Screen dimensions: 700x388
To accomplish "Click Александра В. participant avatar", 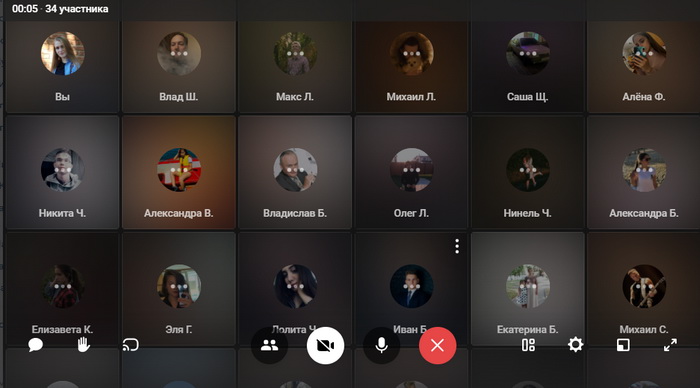I will [x=179, y=170].
